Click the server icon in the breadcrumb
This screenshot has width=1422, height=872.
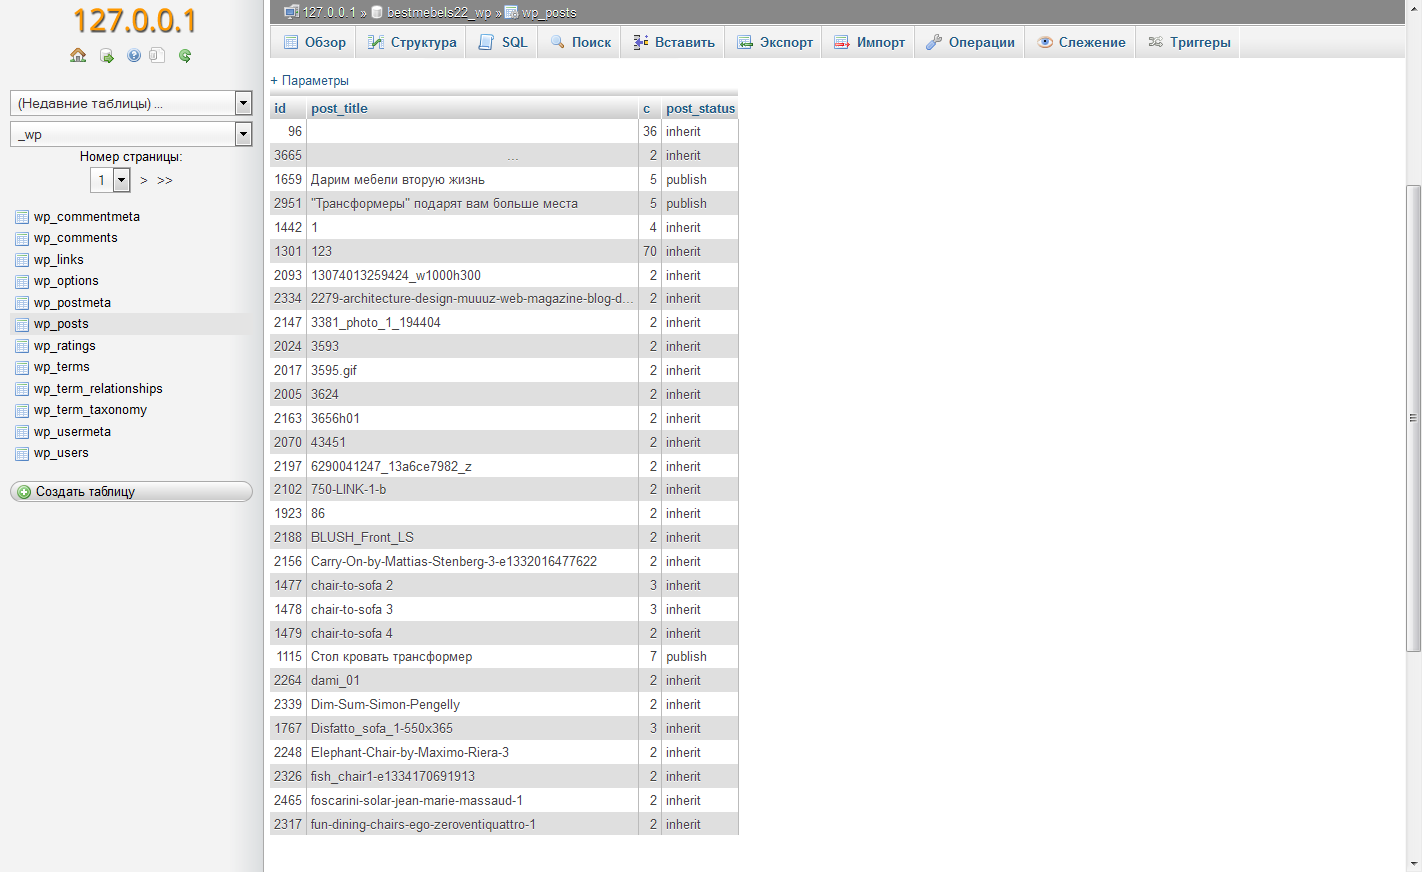[291, 12]
